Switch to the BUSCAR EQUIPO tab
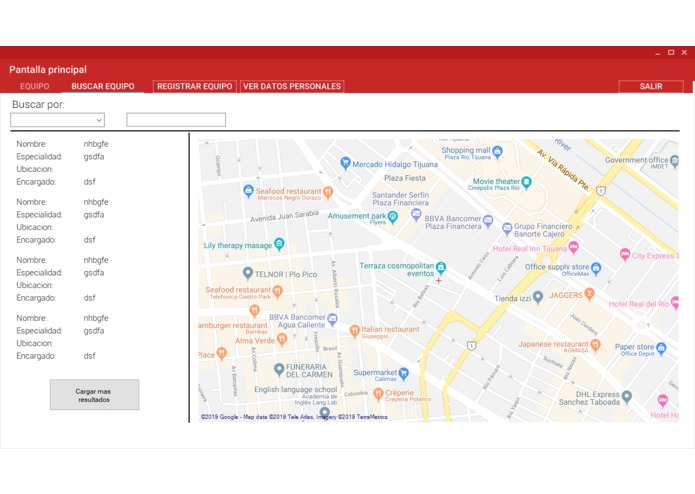695x494 pixels. pyautogui.click(x=103, y=86)
